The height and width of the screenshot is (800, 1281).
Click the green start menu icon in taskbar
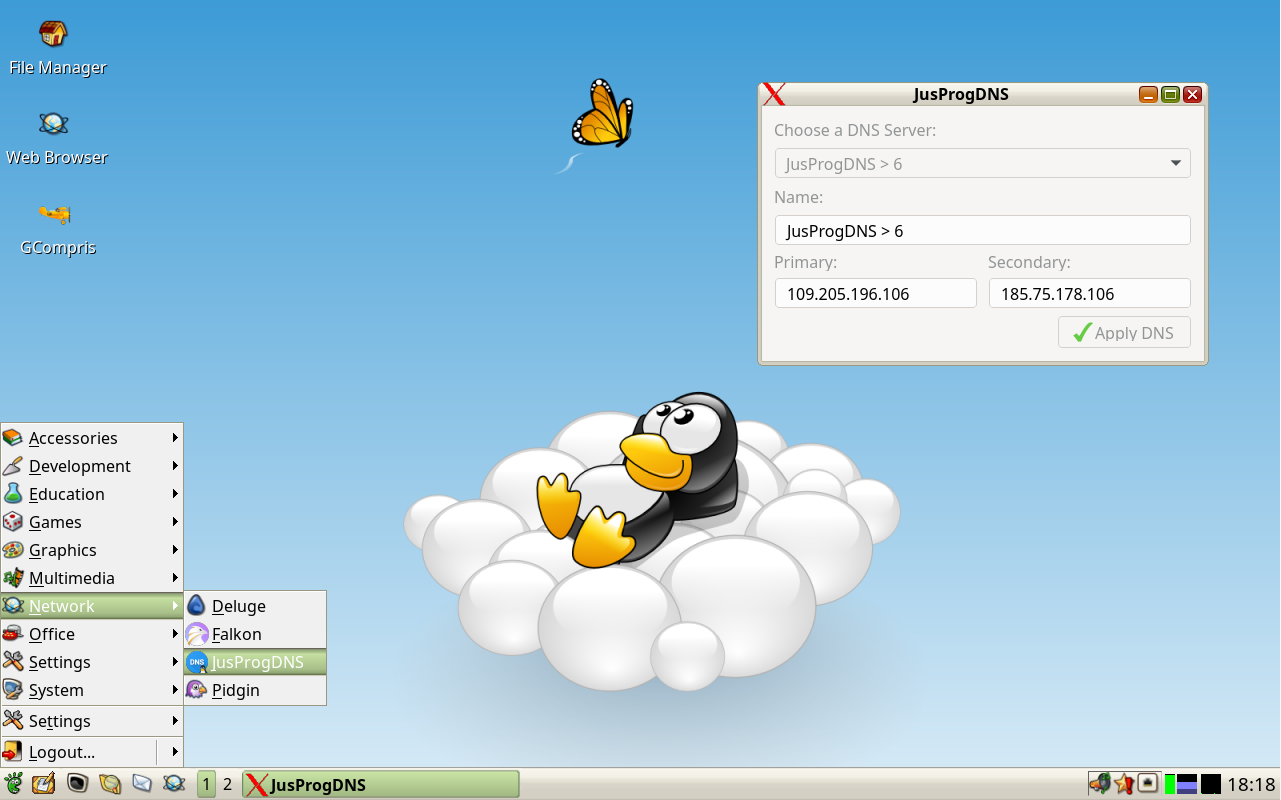point(14,784)
